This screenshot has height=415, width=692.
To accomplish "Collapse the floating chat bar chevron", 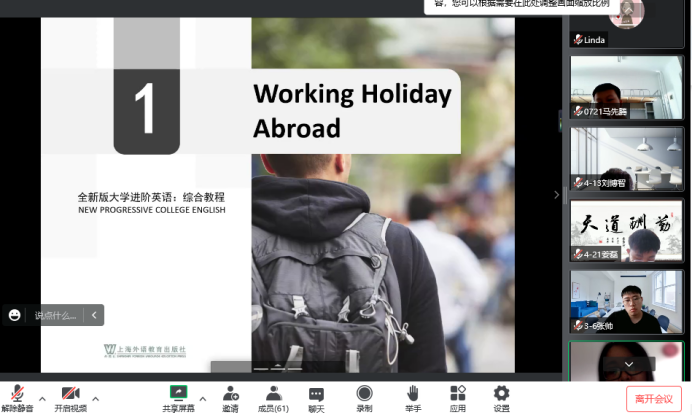I will [x=94, y=315].
